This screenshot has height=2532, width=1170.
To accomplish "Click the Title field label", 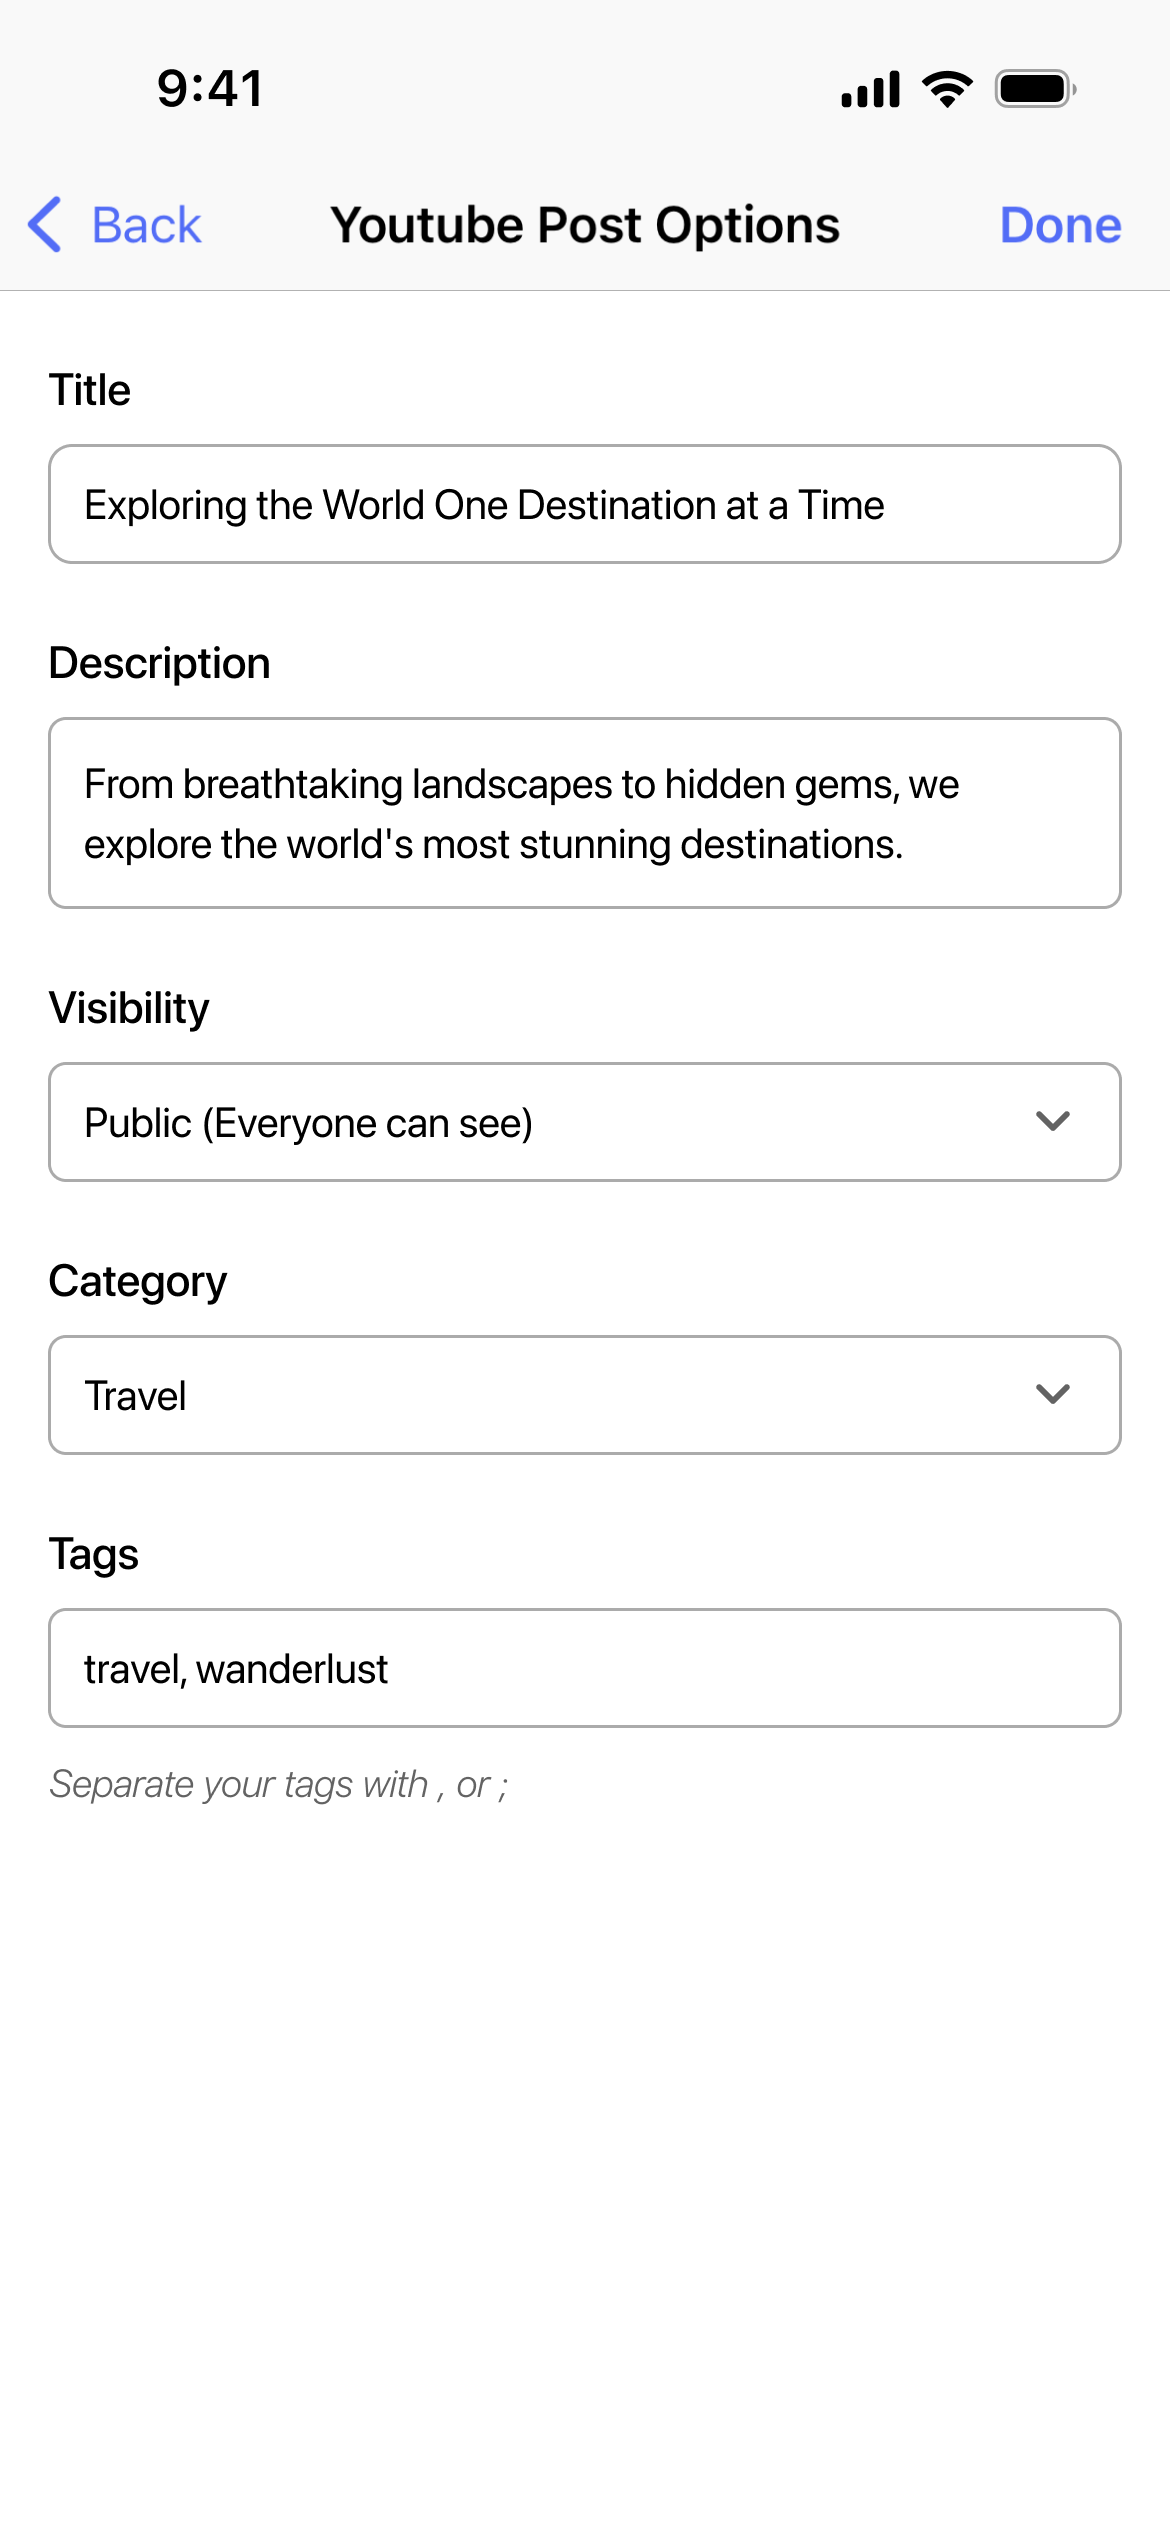I will 90,390.
